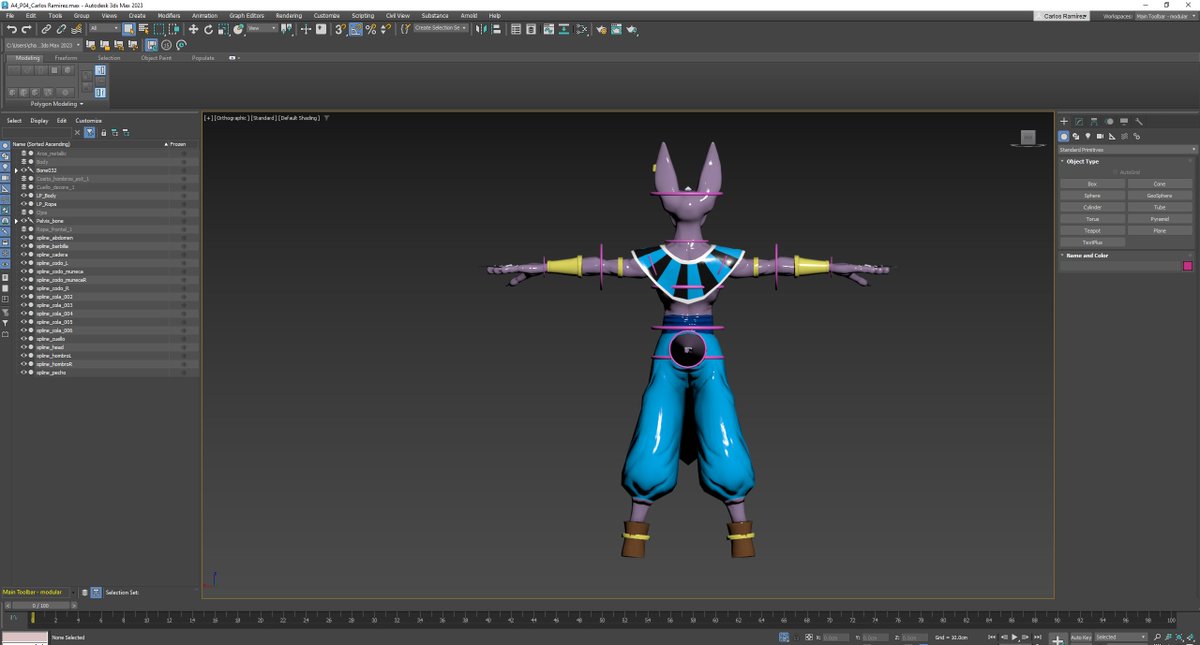This screenshot has height=645, width=1200.
Task: Click the Mirror tool icon
Action: pos(481,29)
